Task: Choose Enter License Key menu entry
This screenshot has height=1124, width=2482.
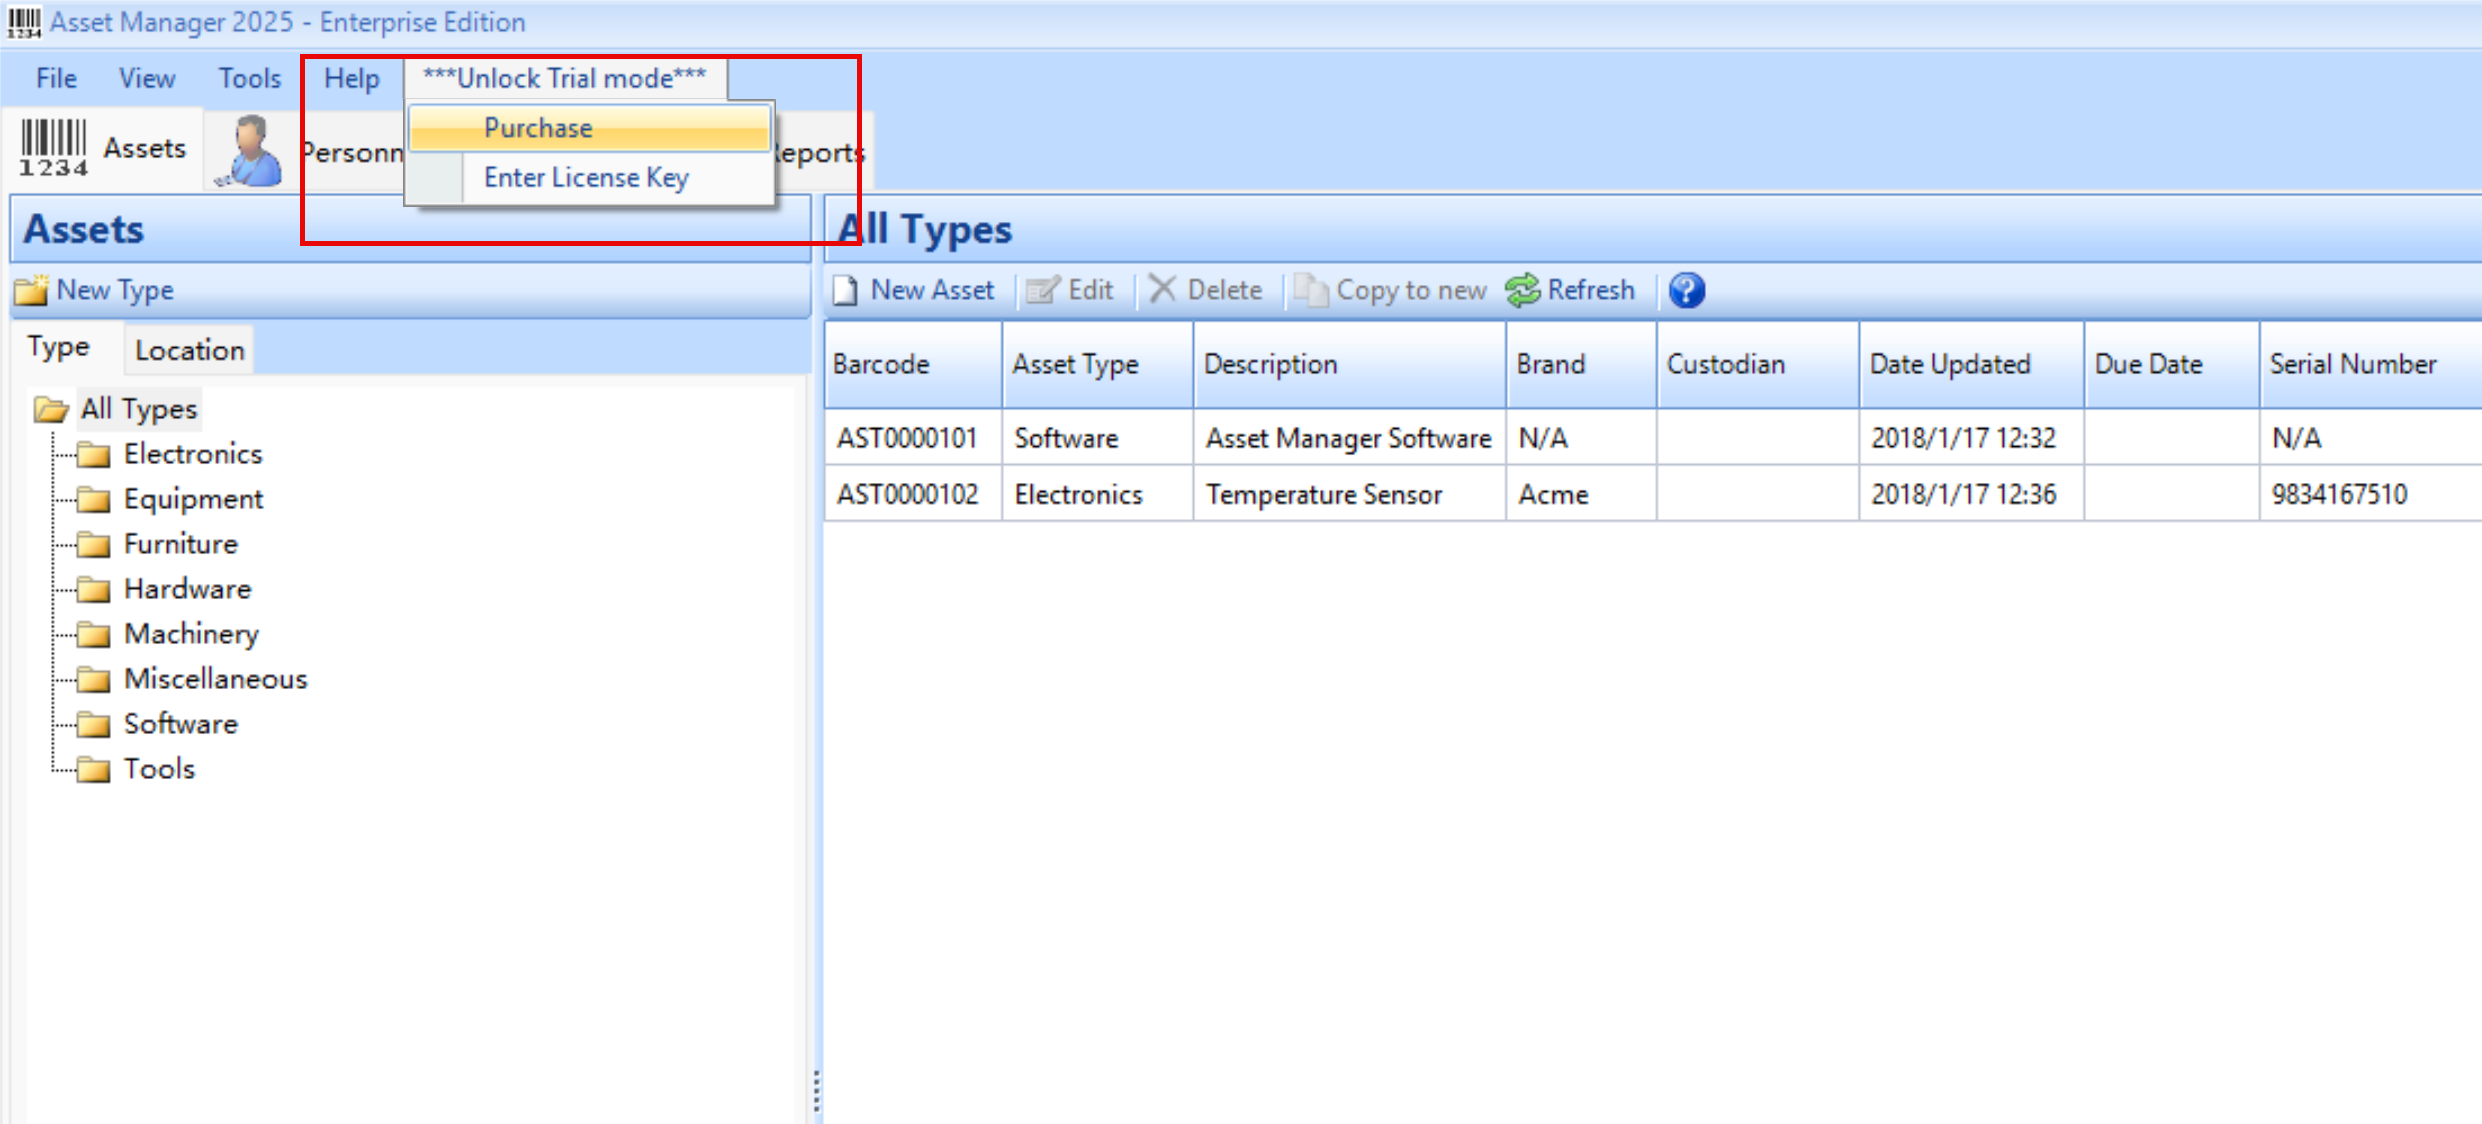Action: click(x=586, y=178)
